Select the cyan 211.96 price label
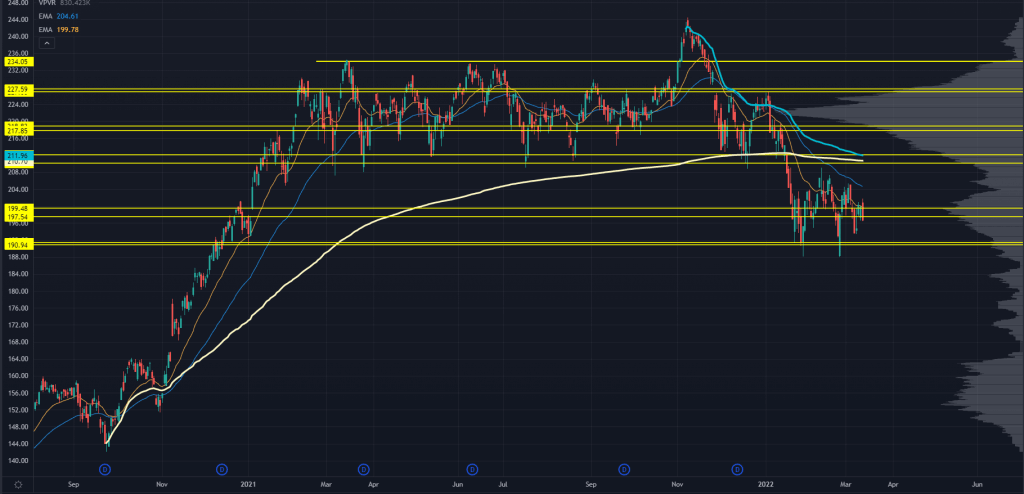 click(x=16, y=155)
